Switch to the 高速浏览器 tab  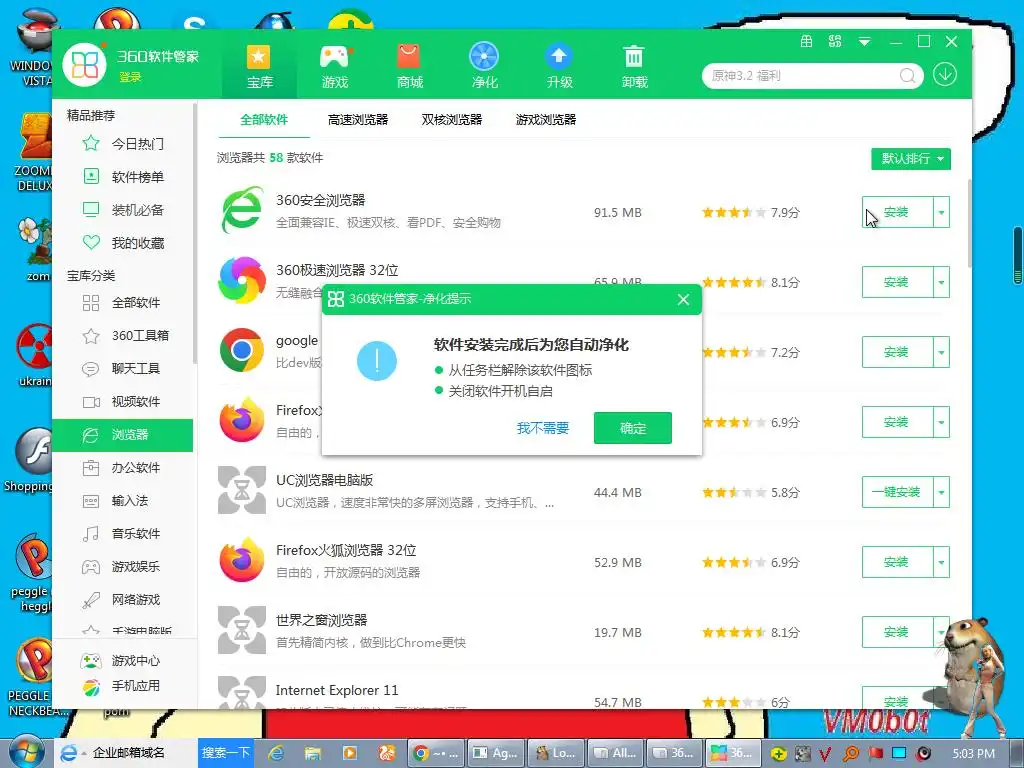pos(358,120)
